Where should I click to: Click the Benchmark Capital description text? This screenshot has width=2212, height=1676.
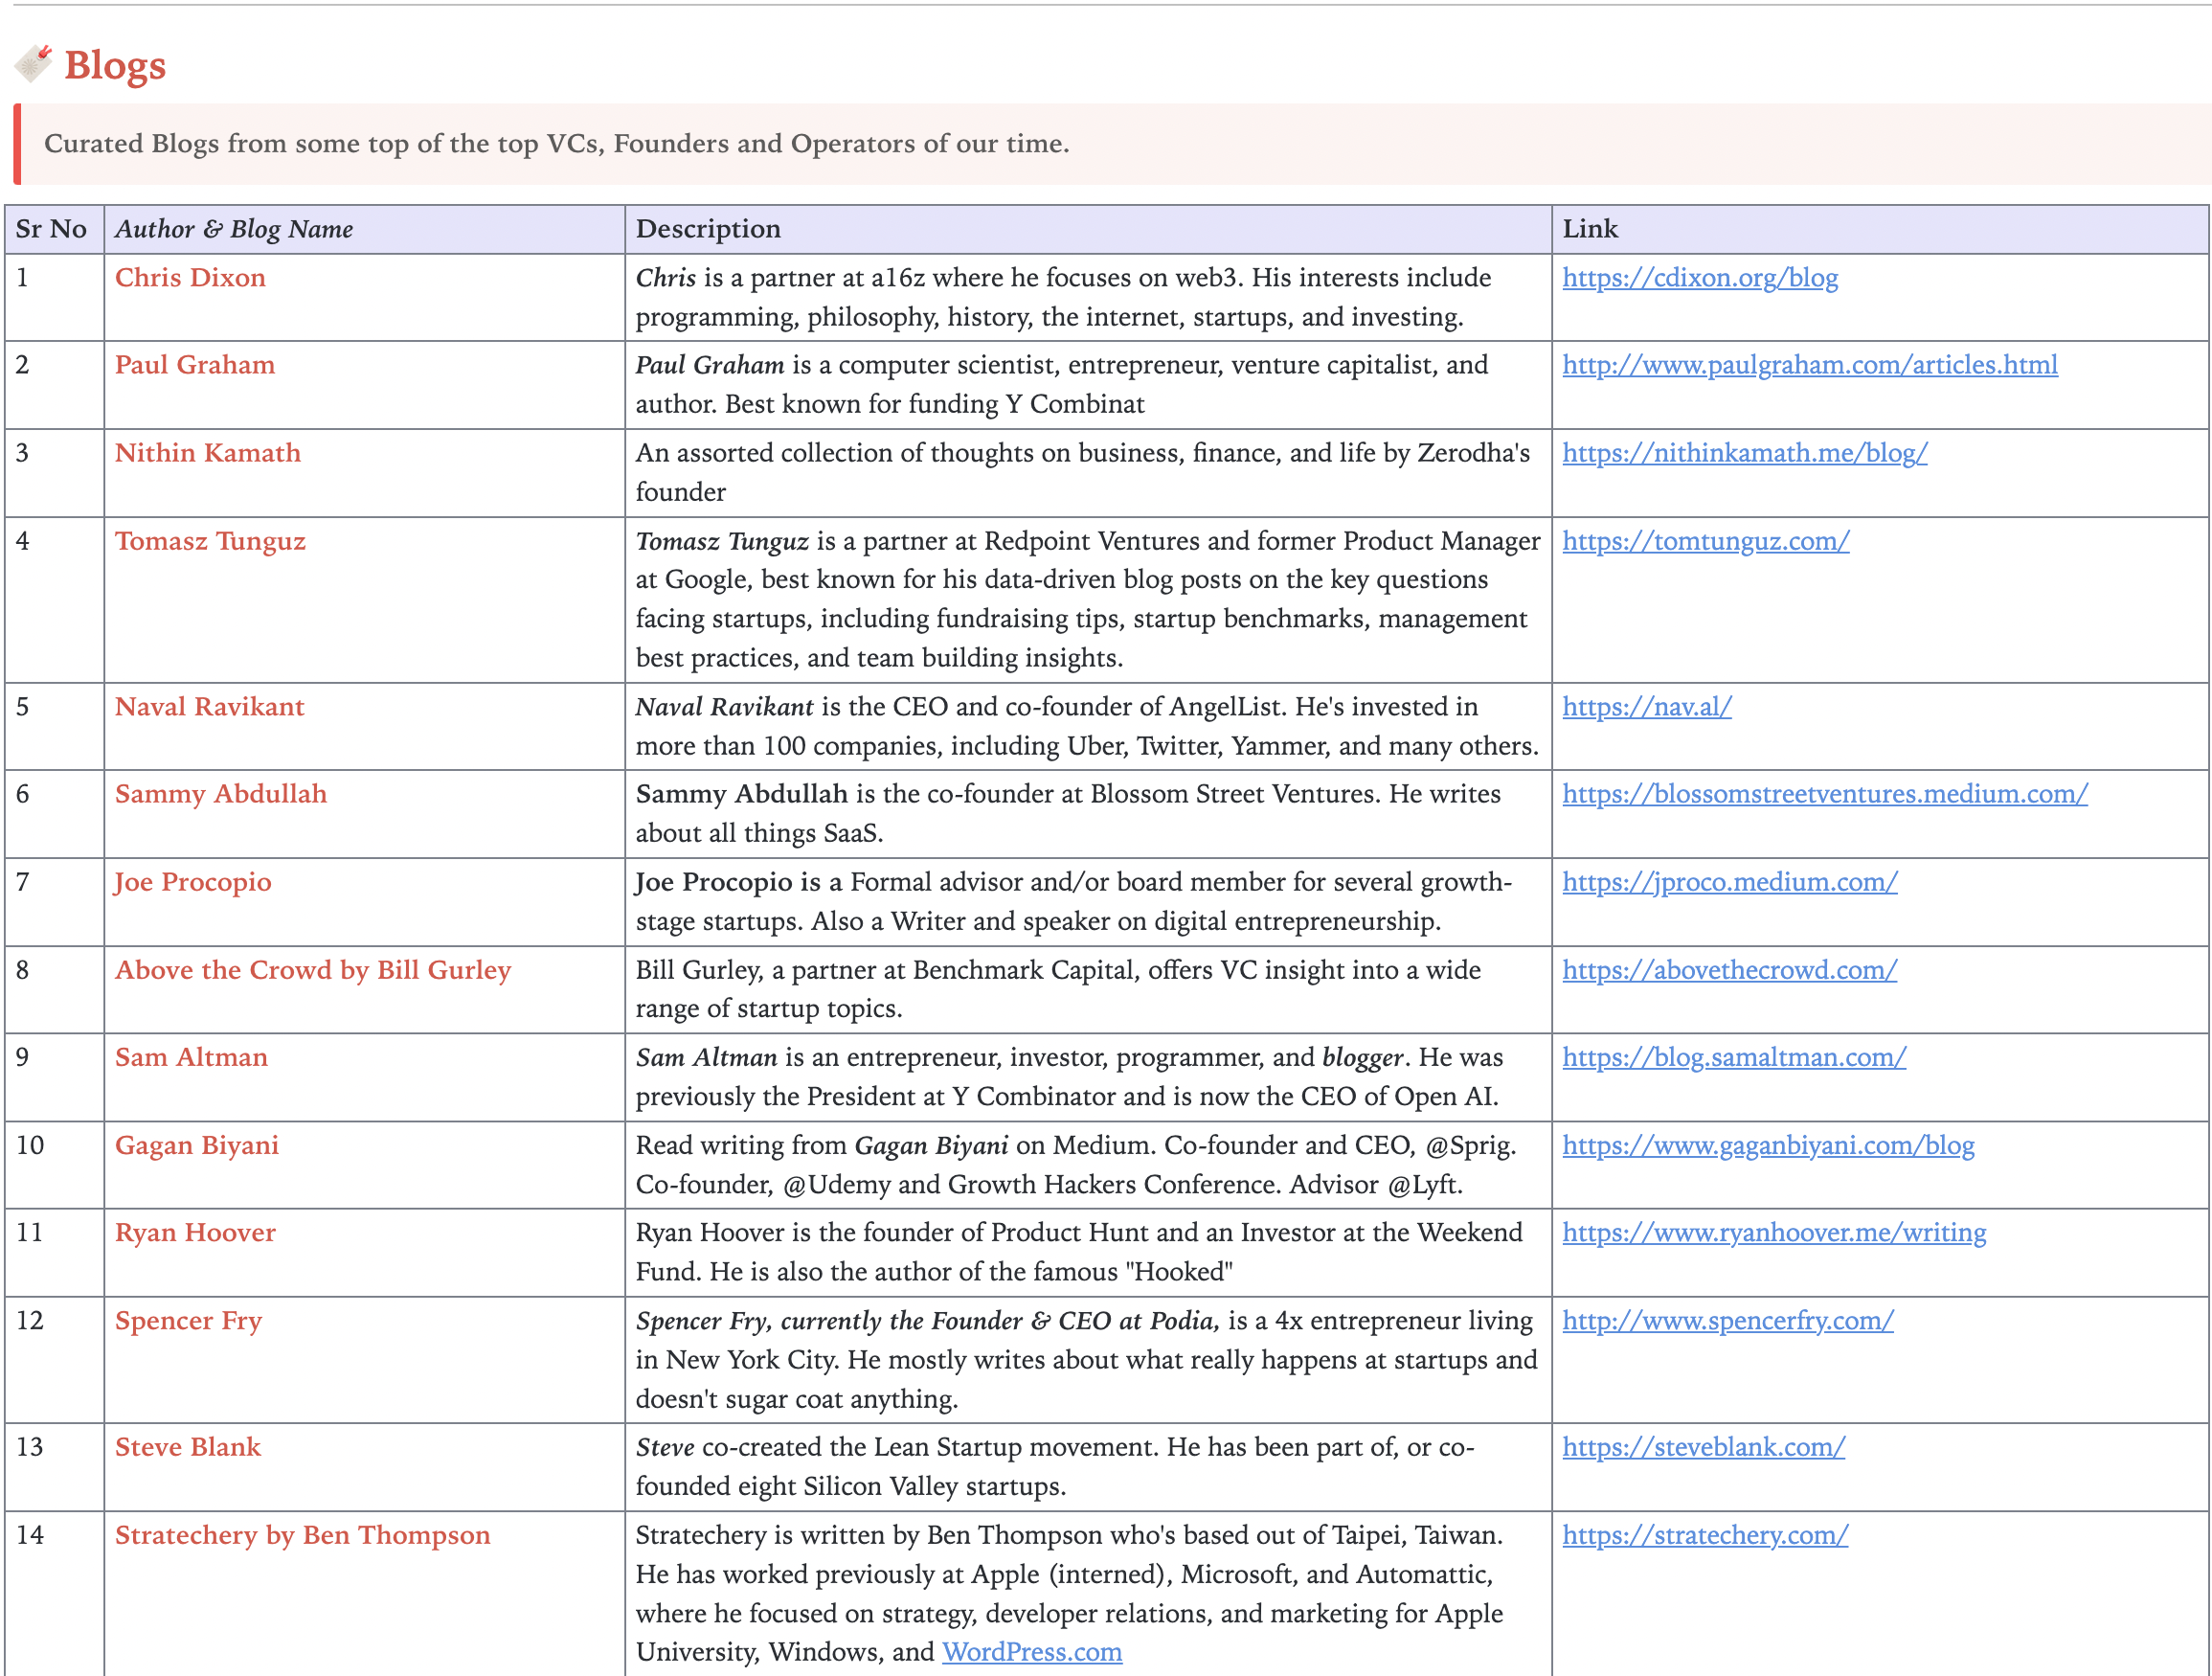coord(1058,989)
